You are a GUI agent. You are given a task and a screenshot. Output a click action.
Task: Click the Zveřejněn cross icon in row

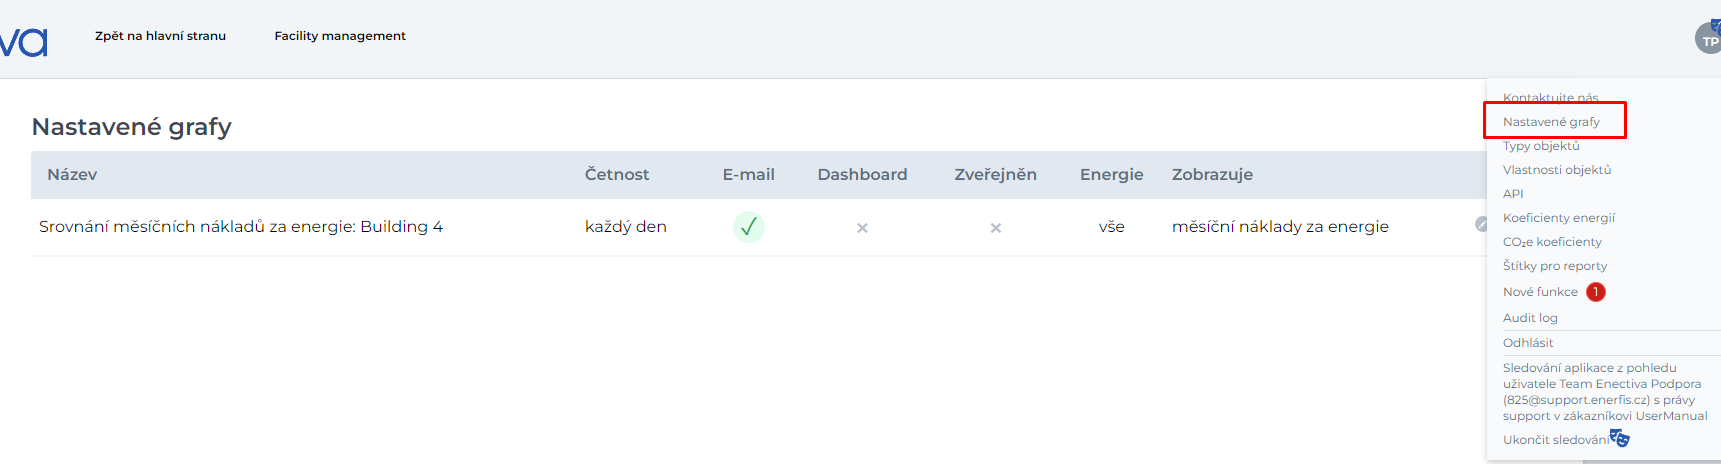(995, 228)
